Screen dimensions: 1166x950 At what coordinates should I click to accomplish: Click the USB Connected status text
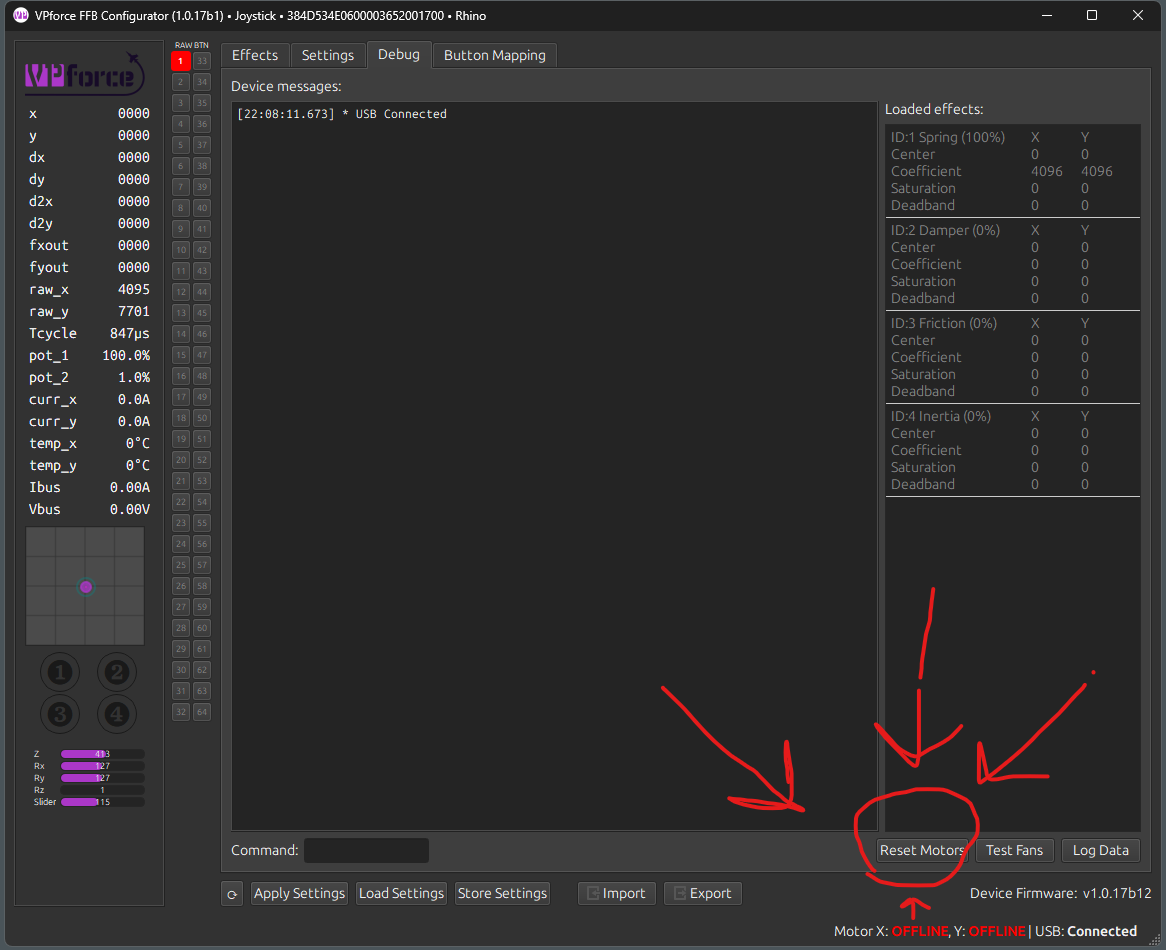coord(1086,931)
